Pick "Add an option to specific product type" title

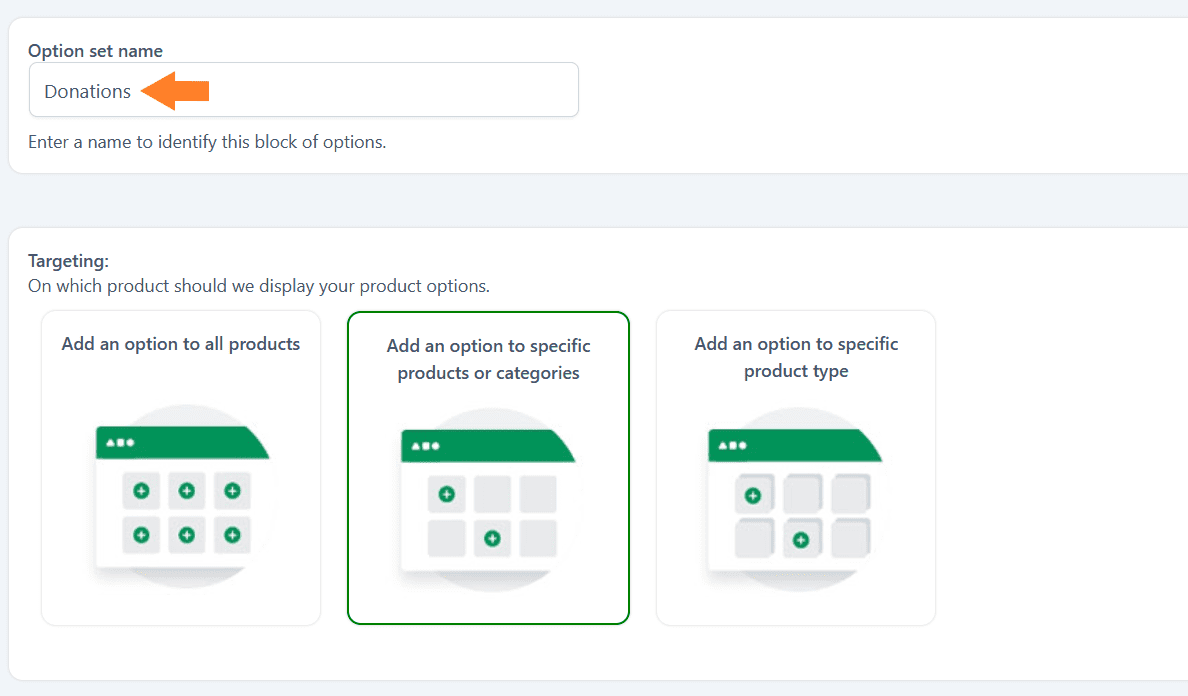[x=796, y=357]
